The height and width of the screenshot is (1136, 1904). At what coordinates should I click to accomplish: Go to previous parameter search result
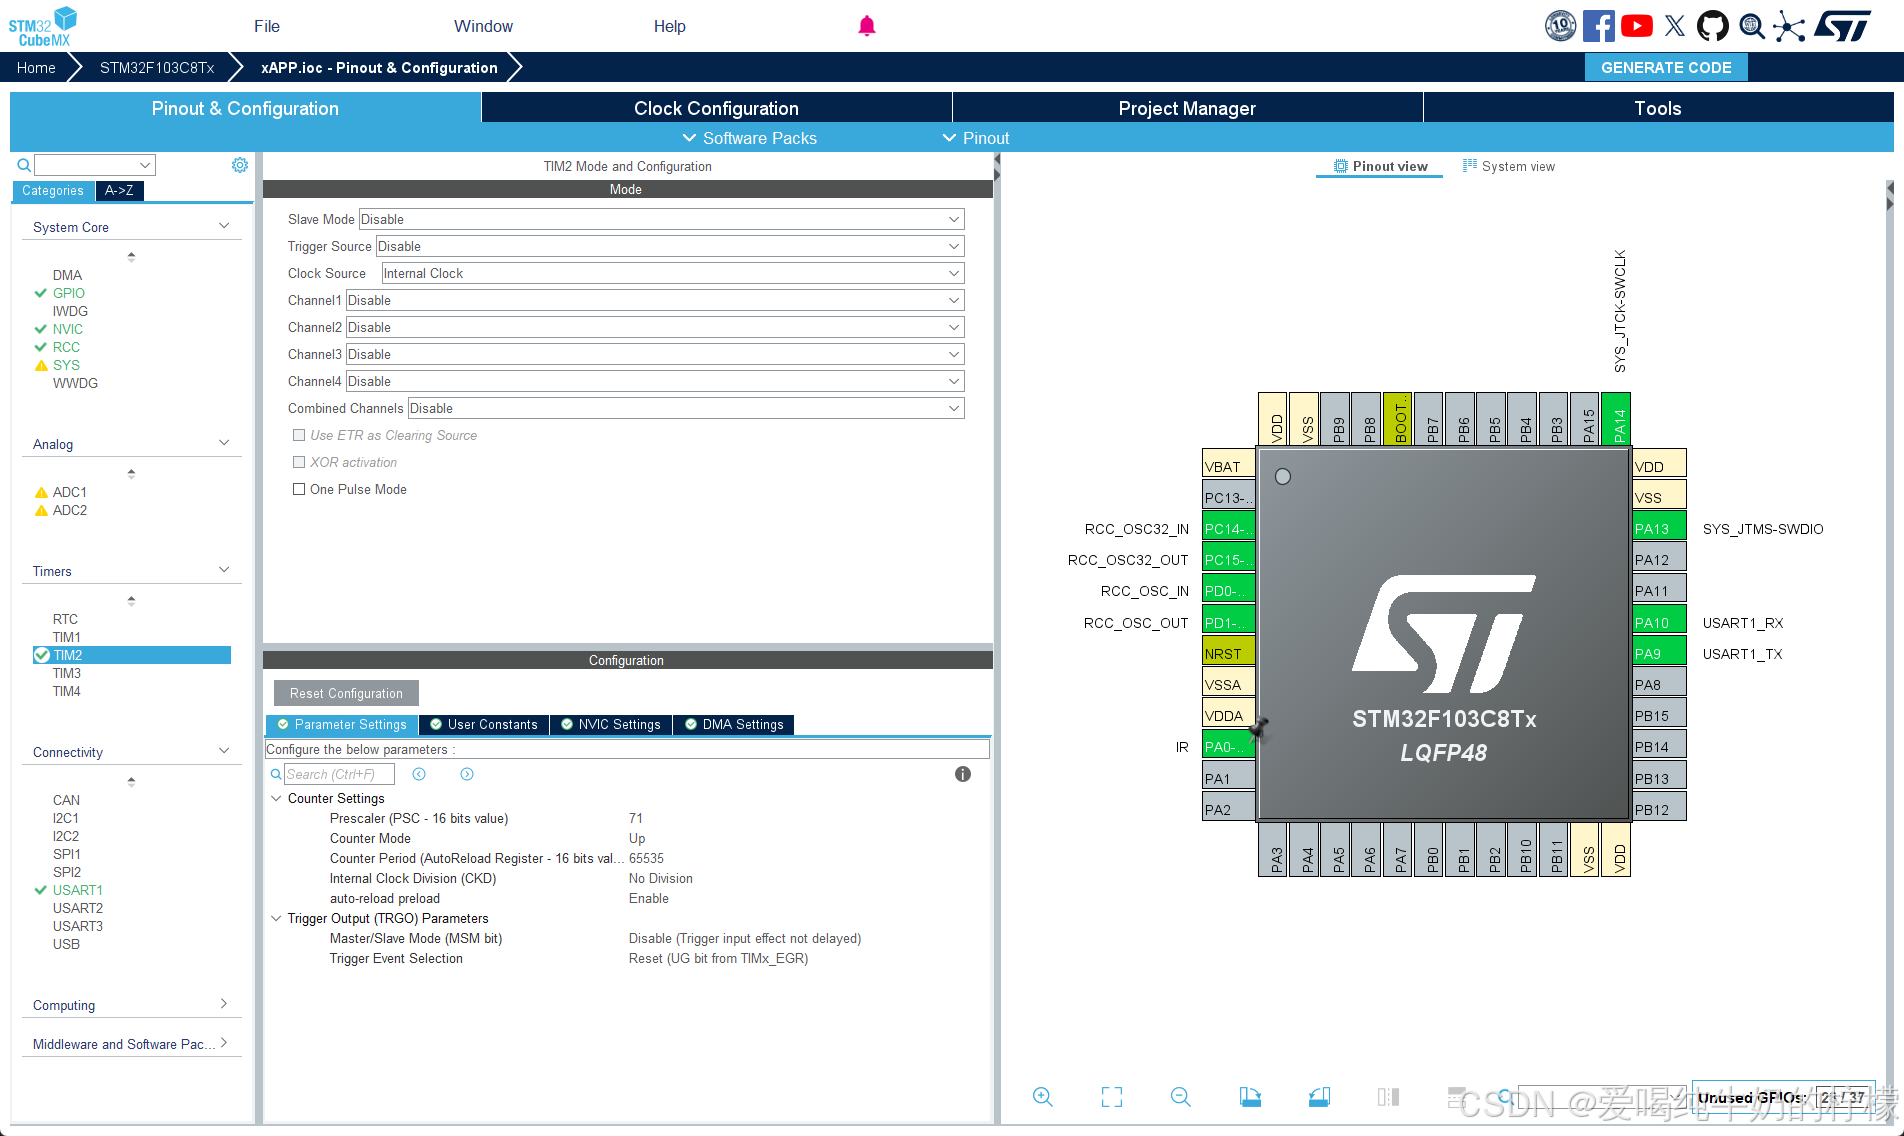click(419, 774)
